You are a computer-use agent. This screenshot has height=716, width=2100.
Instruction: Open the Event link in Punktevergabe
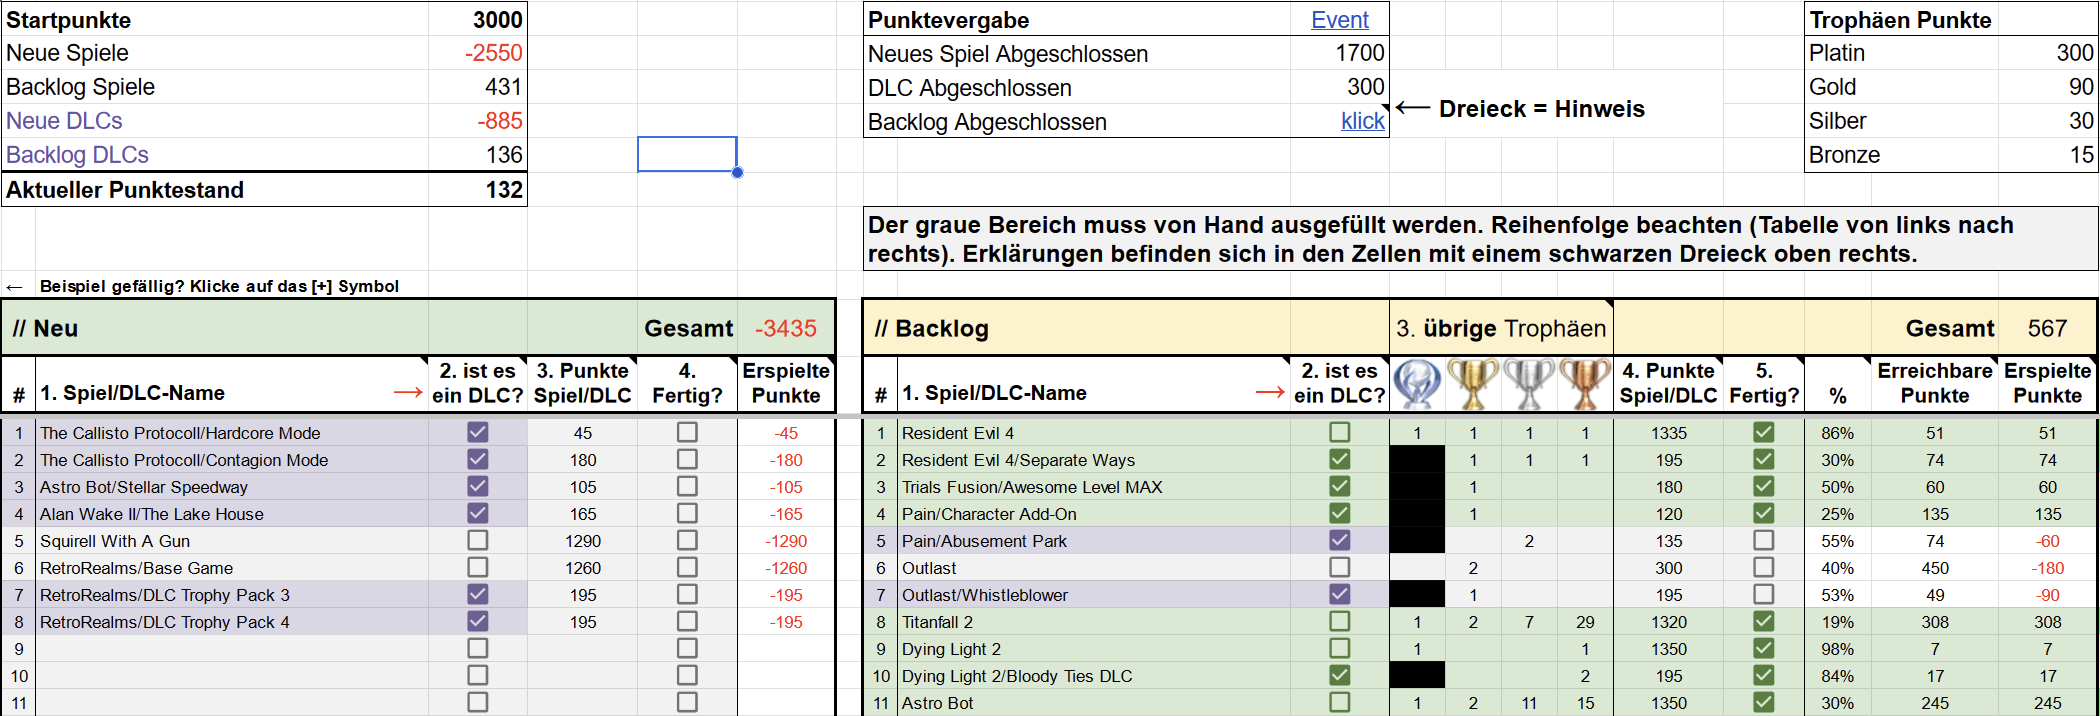1339,20
